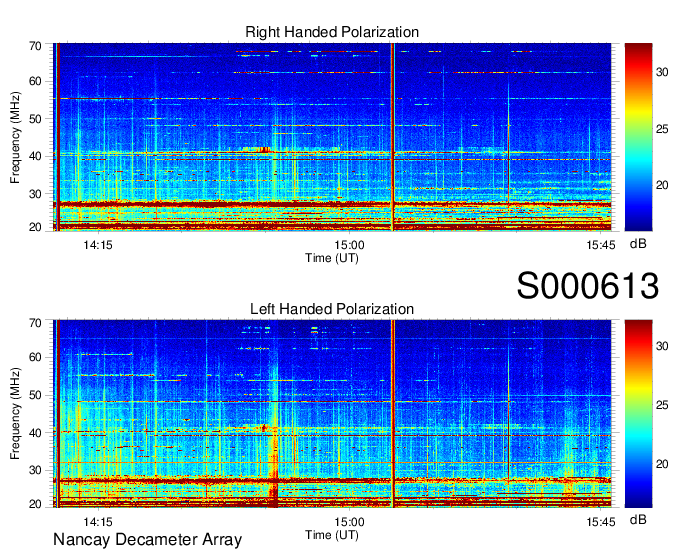Image resolution: width=680 pixels, height=552 pixels.
Task: Click the dB label under the Left Handed color bar
Action: pos(638,520)
